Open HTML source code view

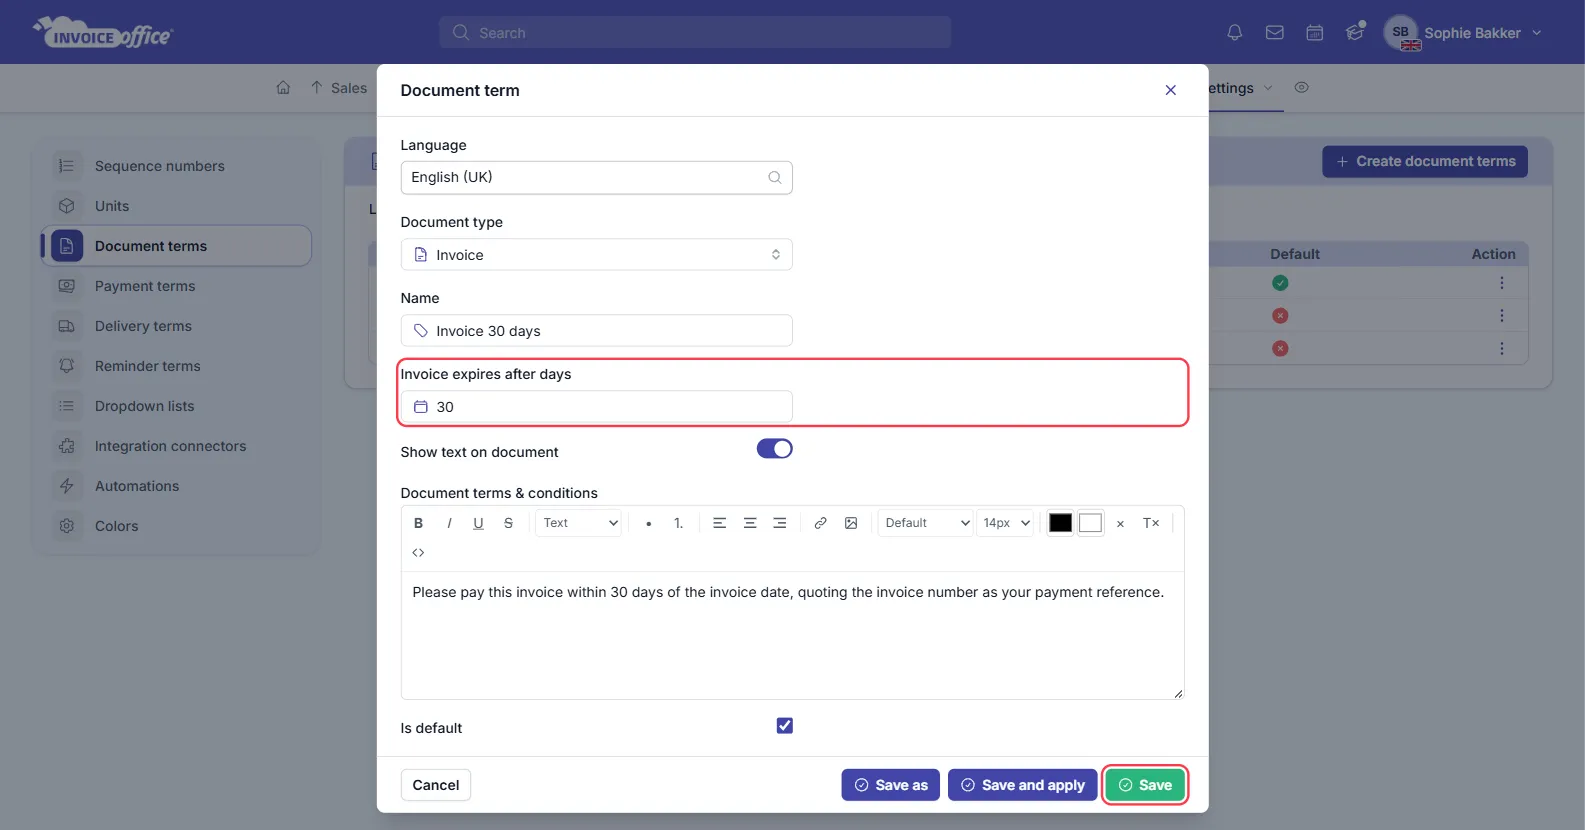(418, 553)
